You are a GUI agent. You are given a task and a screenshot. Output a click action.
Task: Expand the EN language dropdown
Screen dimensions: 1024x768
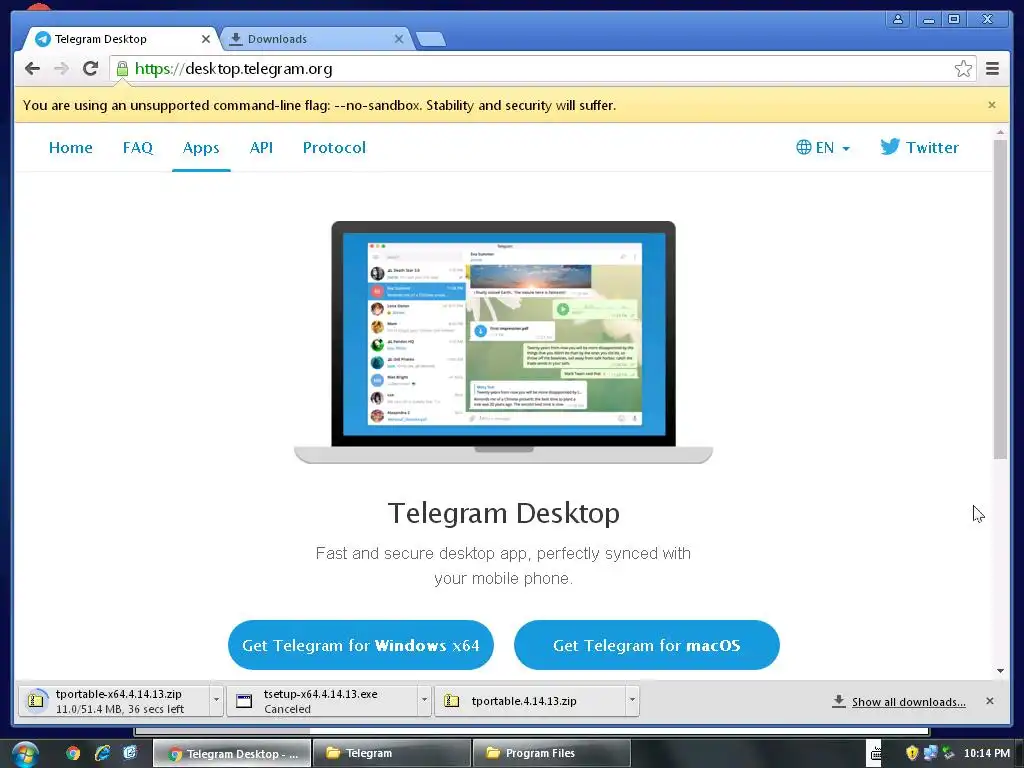click(823, 148)
